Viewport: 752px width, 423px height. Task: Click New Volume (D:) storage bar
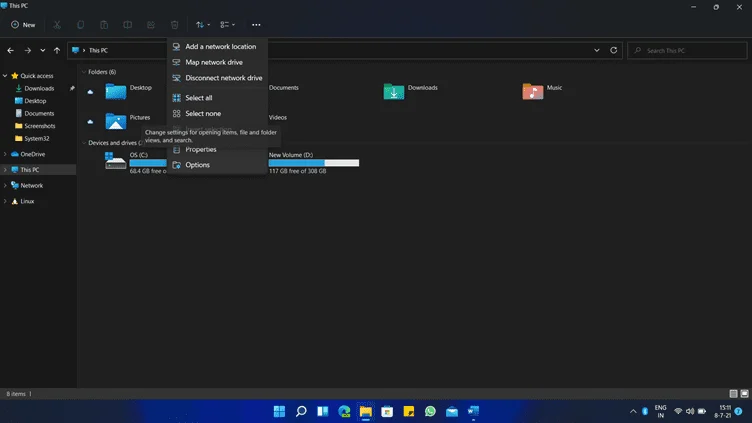314,163
